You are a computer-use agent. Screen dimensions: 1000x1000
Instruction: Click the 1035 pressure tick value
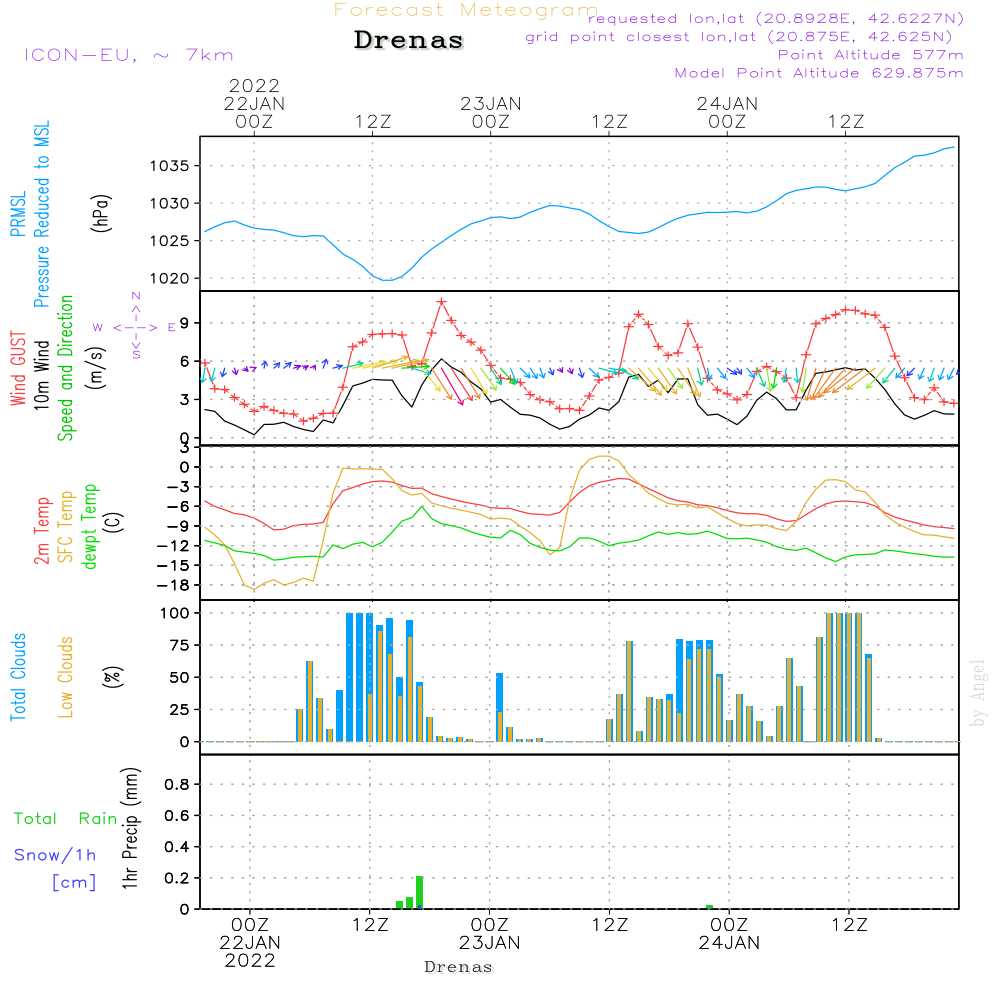[170, 166]
